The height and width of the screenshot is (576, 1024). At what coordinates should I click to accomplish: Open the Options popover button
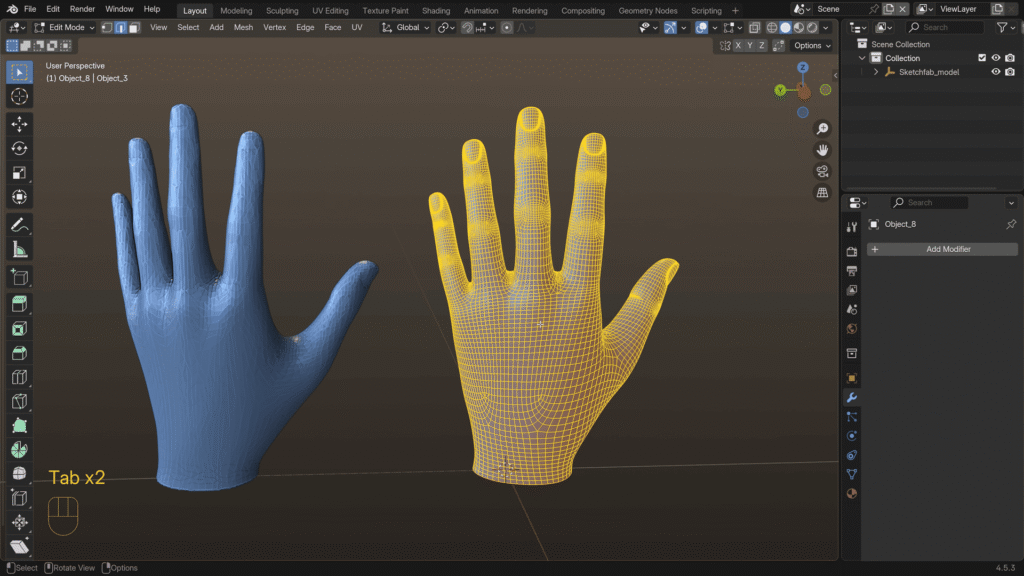coord(811,45)
